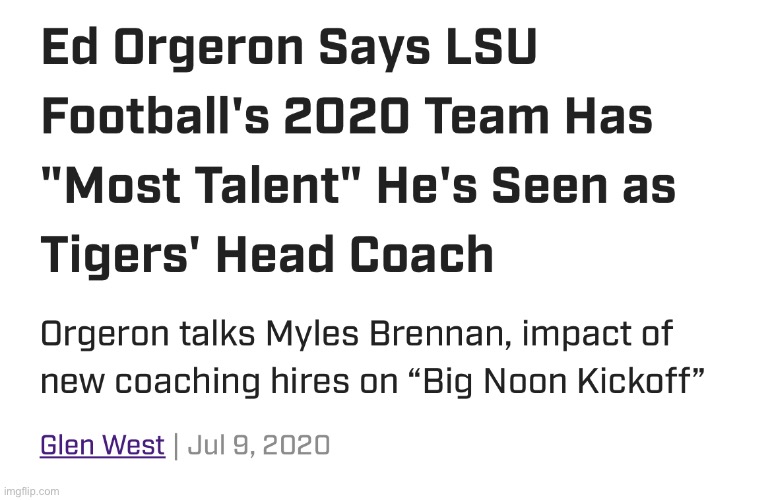Click "impact of" in the subheading
Image resolution: width=772 pixels, height=500 pixels.
(608, 335)
